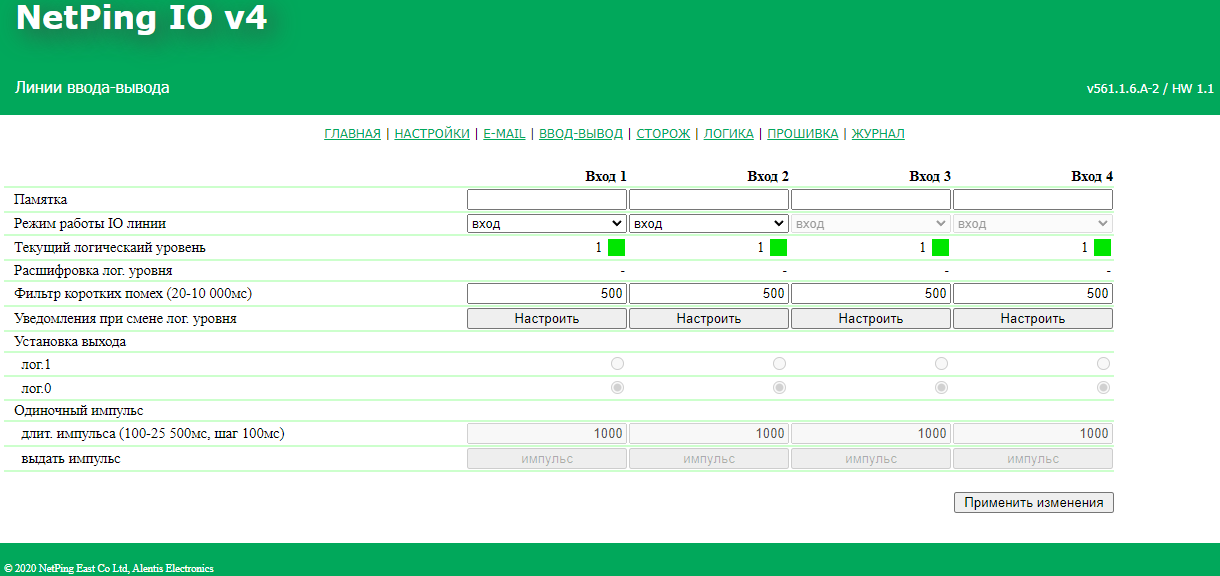1220x576 pixels.
Task: Click the green level indicator for Вход 3
Action: pos(940,248)
